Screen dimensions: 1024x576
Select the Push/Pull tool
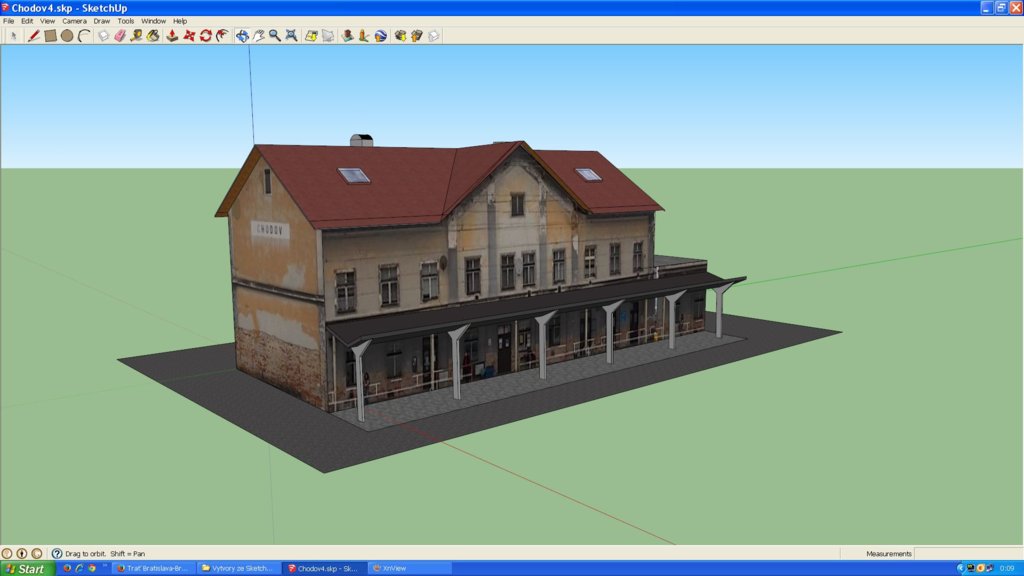click(172, 35)
